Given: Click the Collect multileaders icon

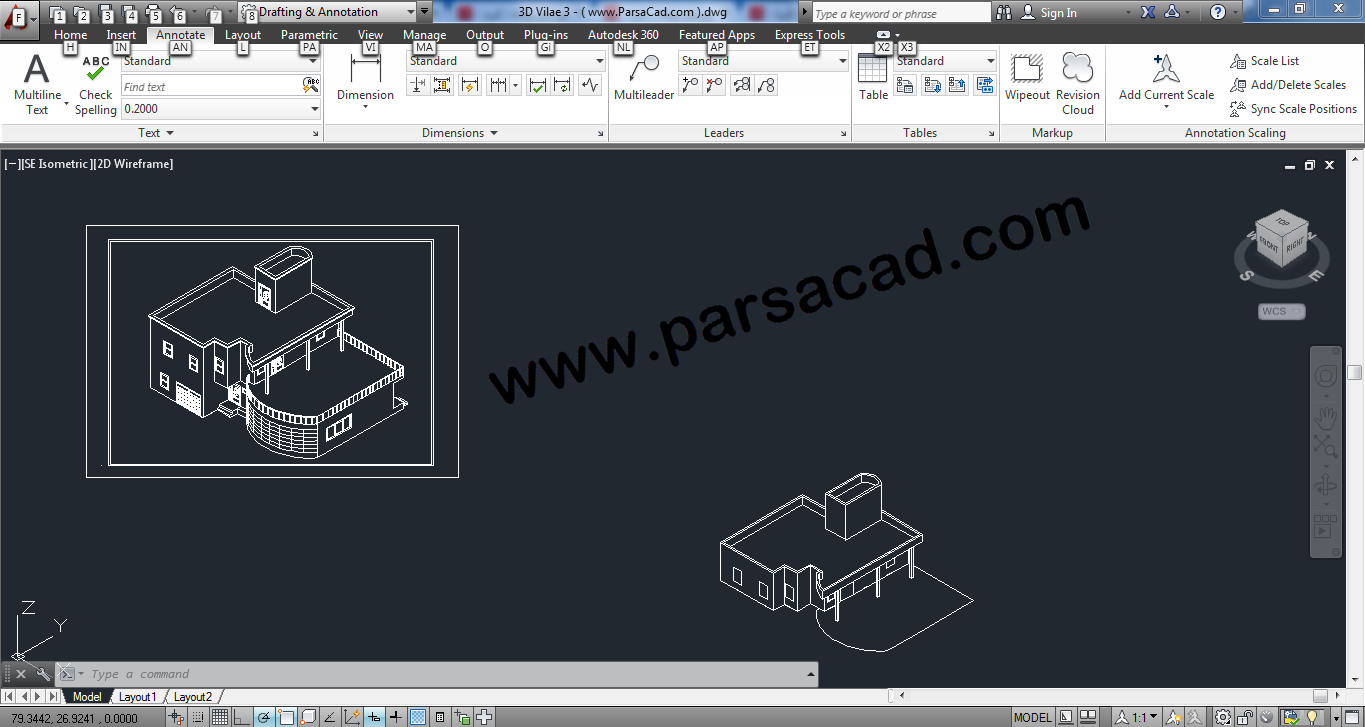Looking at the screenshot, I should (x=766, y=86).
